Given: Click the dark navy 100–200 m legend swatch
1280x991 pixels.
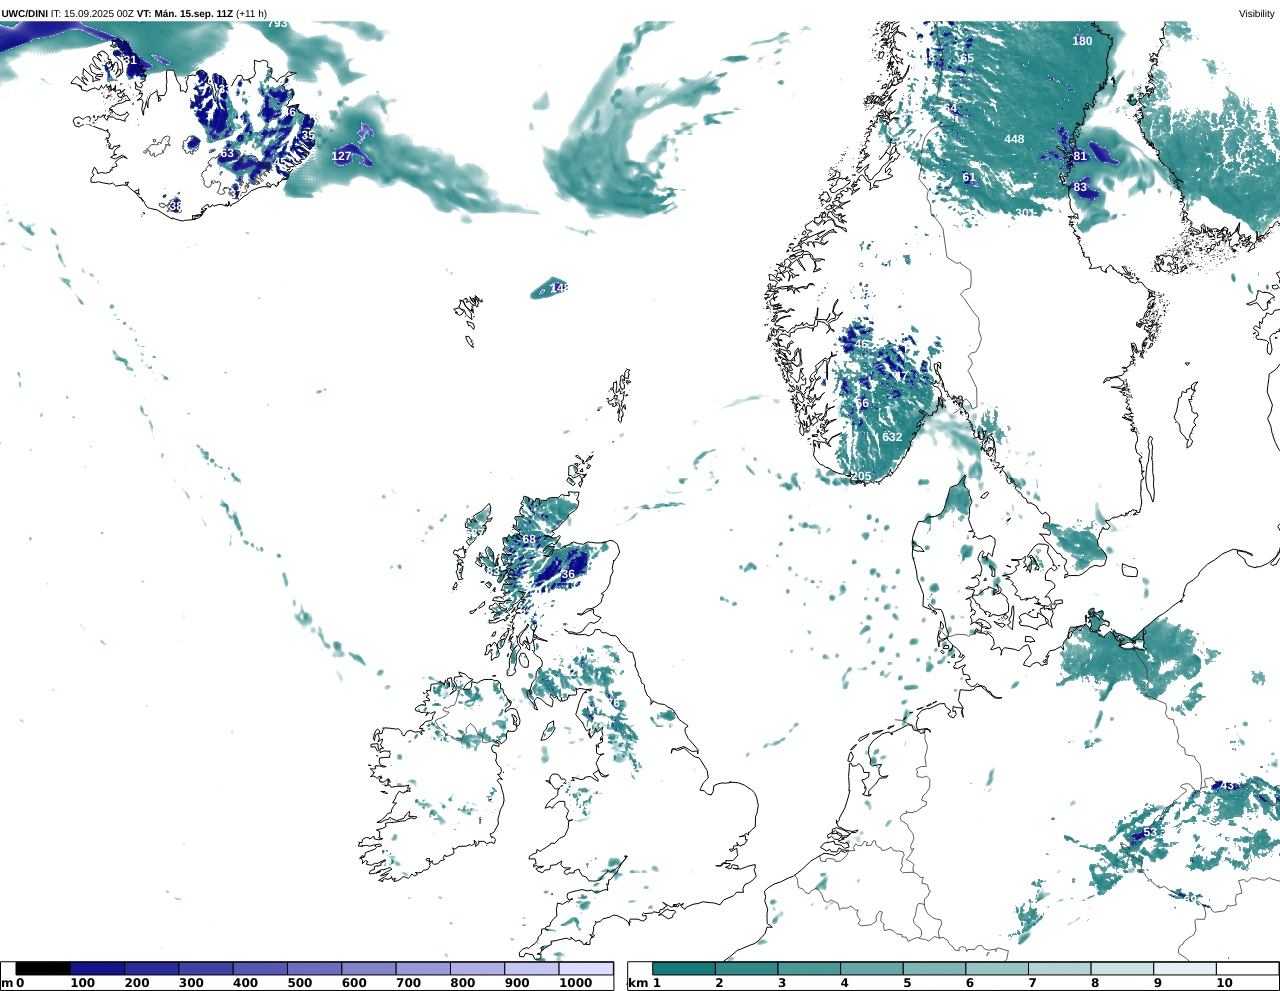Looking at the screenshot, I should point(97,968).
